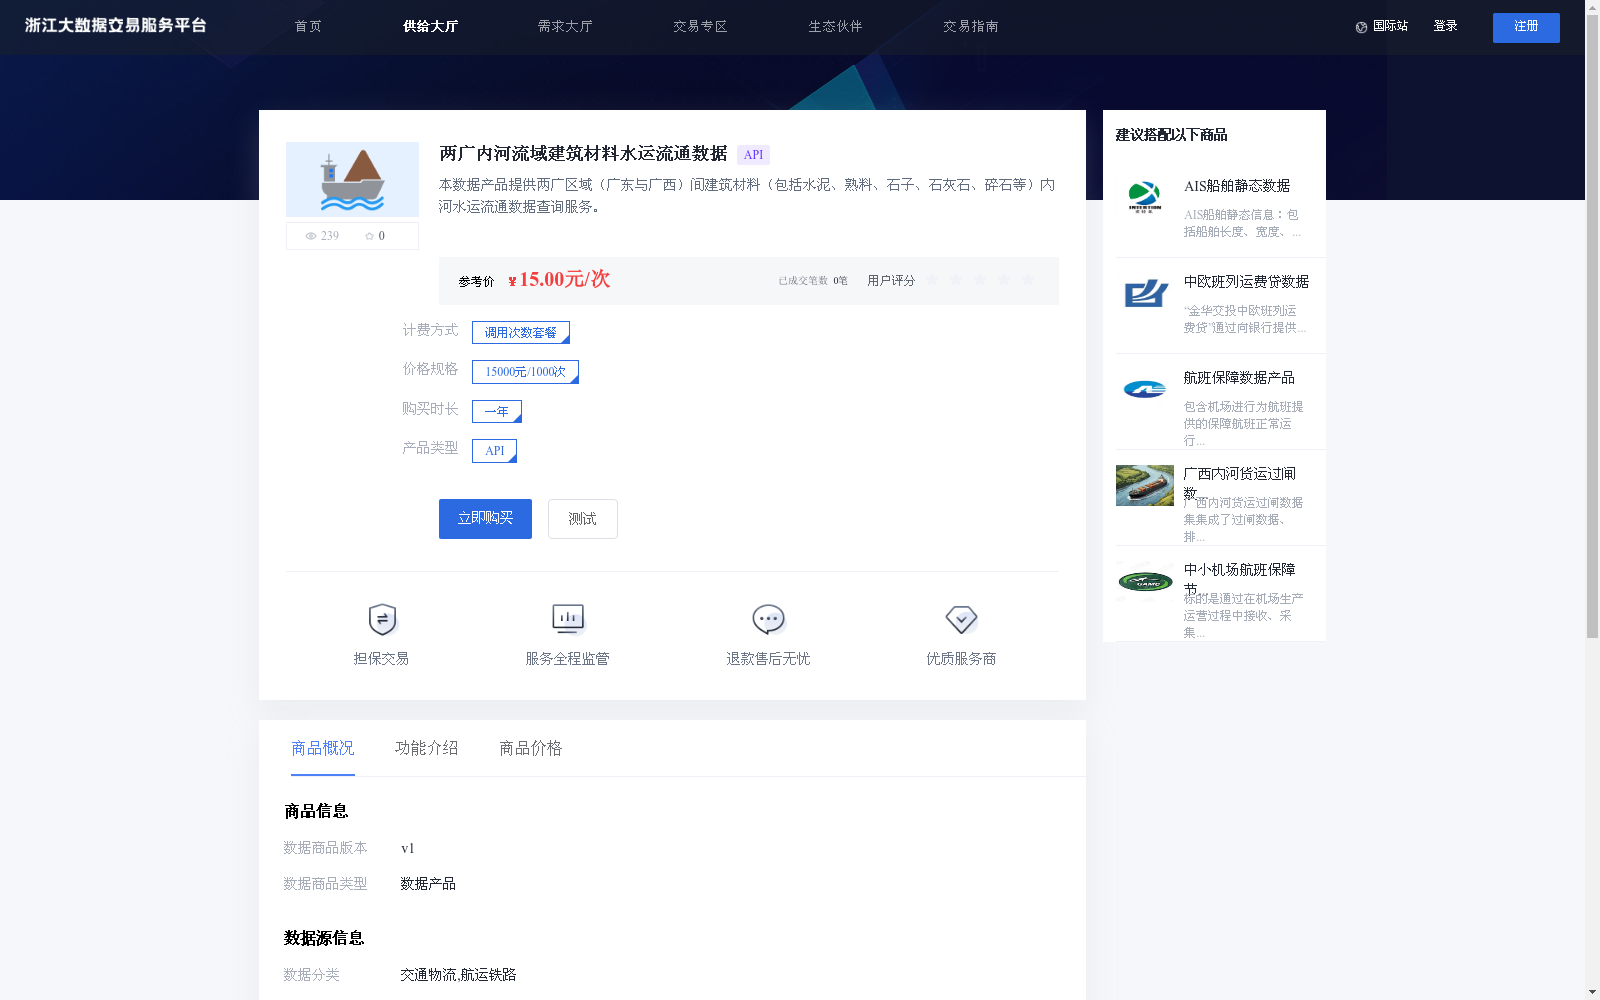The image size is (1600, 1000).
Task: Click the 注册 button
Action: point(1526,28)
